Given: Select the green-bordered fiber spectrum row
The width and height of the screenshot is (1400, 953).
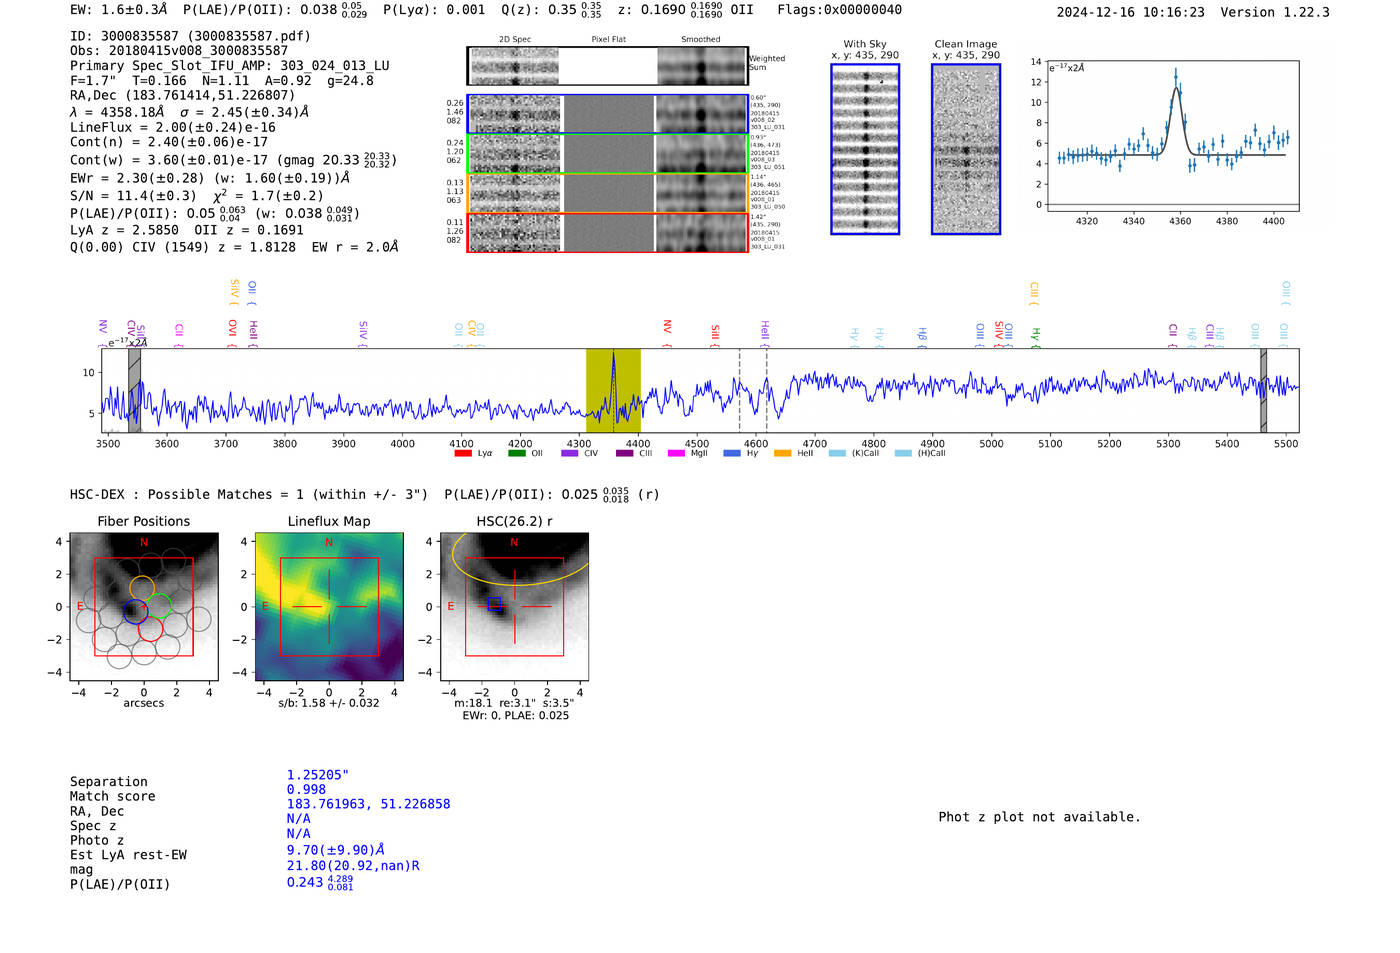Looking at the screenshot, I should point(607,154).
